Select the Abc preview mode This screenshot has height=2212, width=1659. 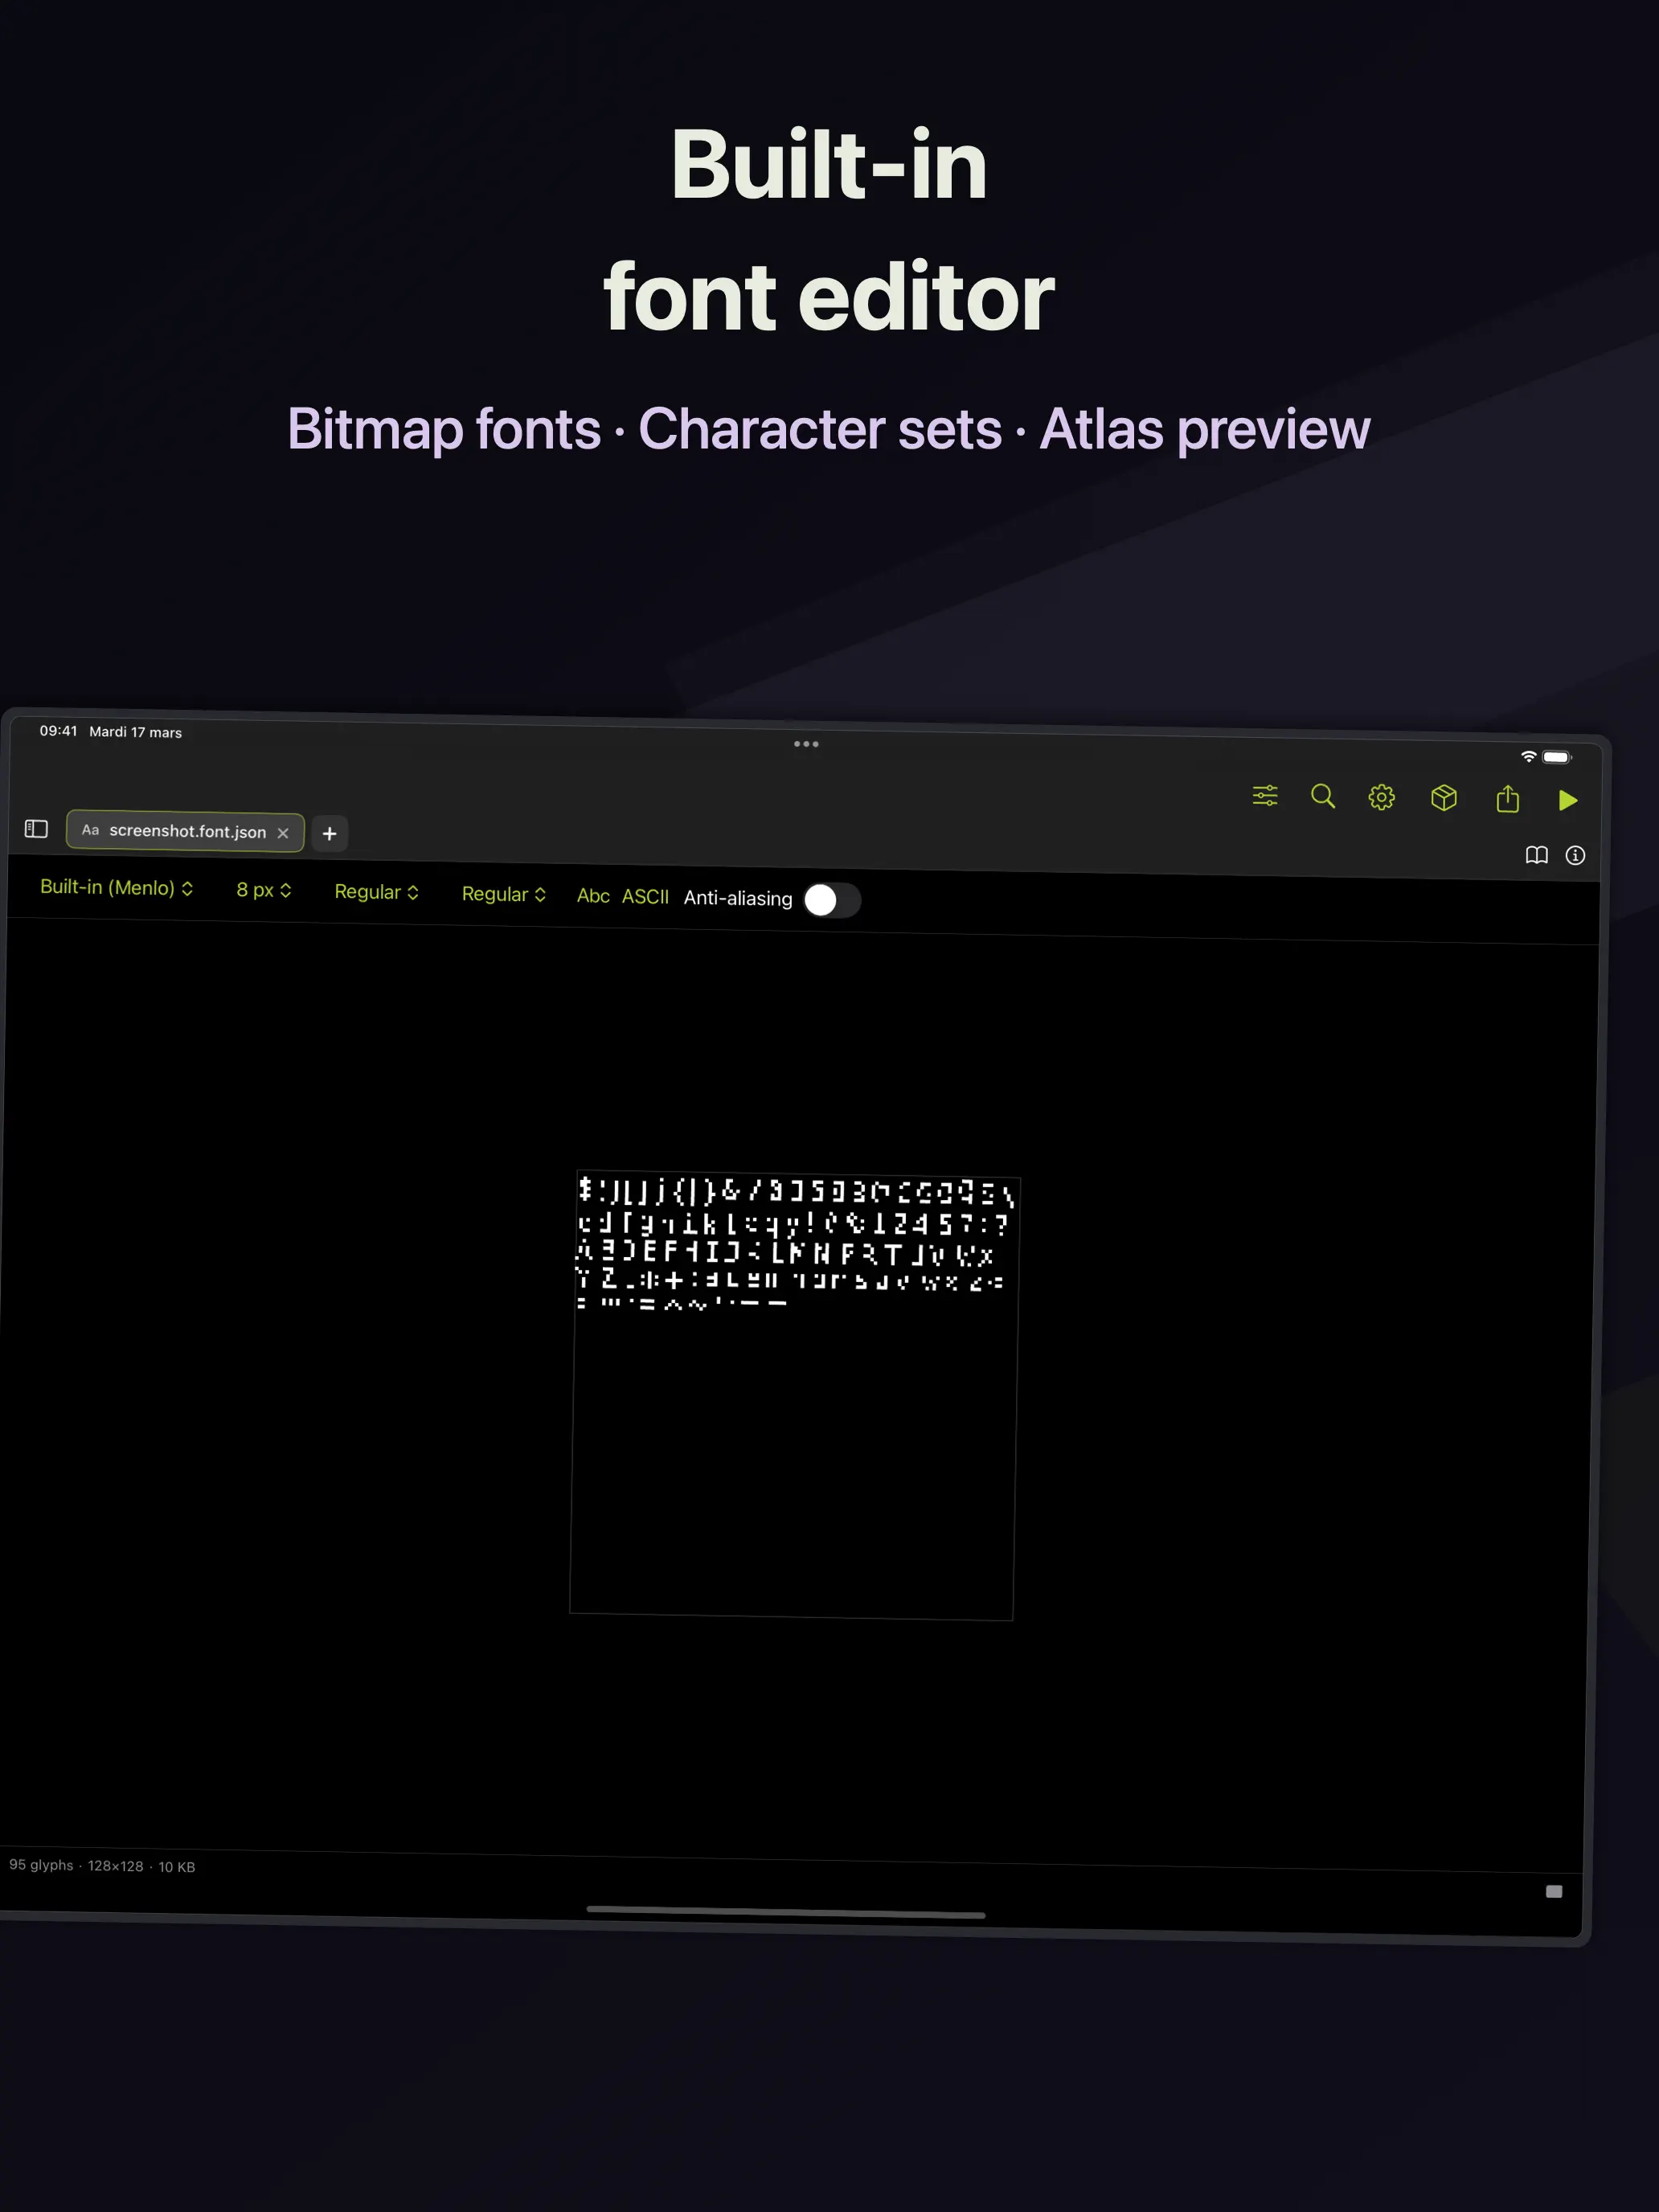pos(592,897)
